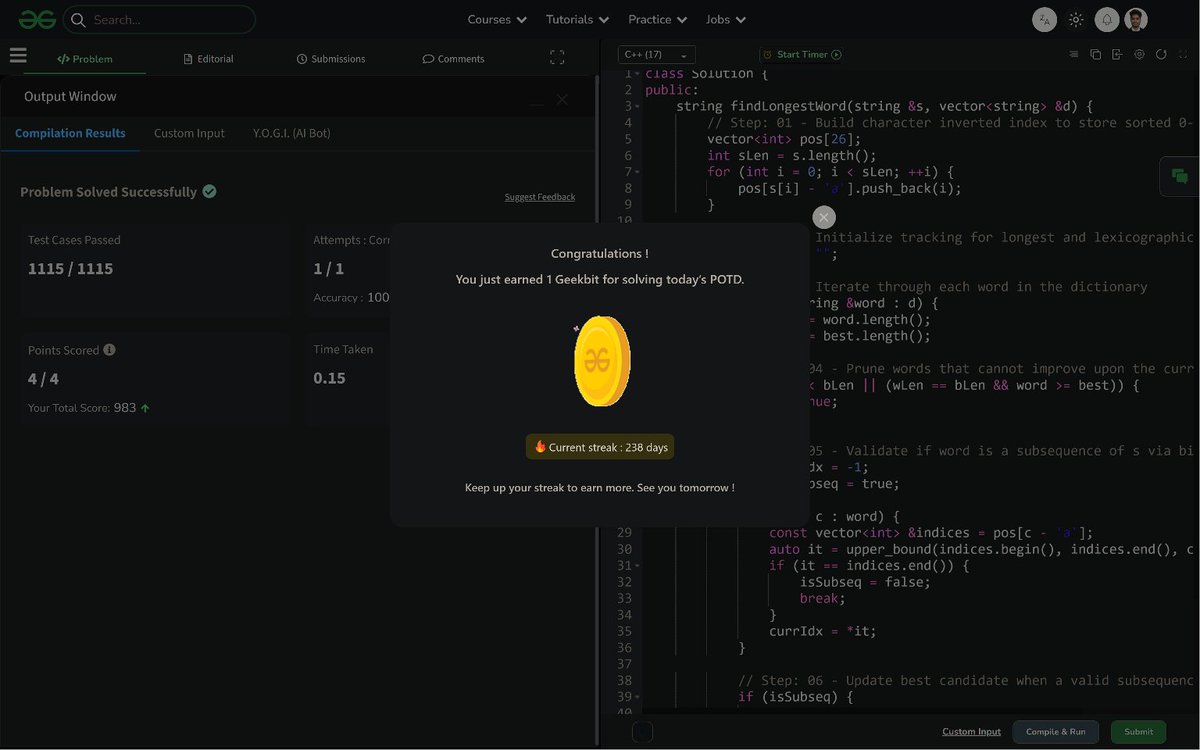Click inside the Search input field
Image resolution: width=1200 pixels, height=750 pixels.
tap(159, 19)
